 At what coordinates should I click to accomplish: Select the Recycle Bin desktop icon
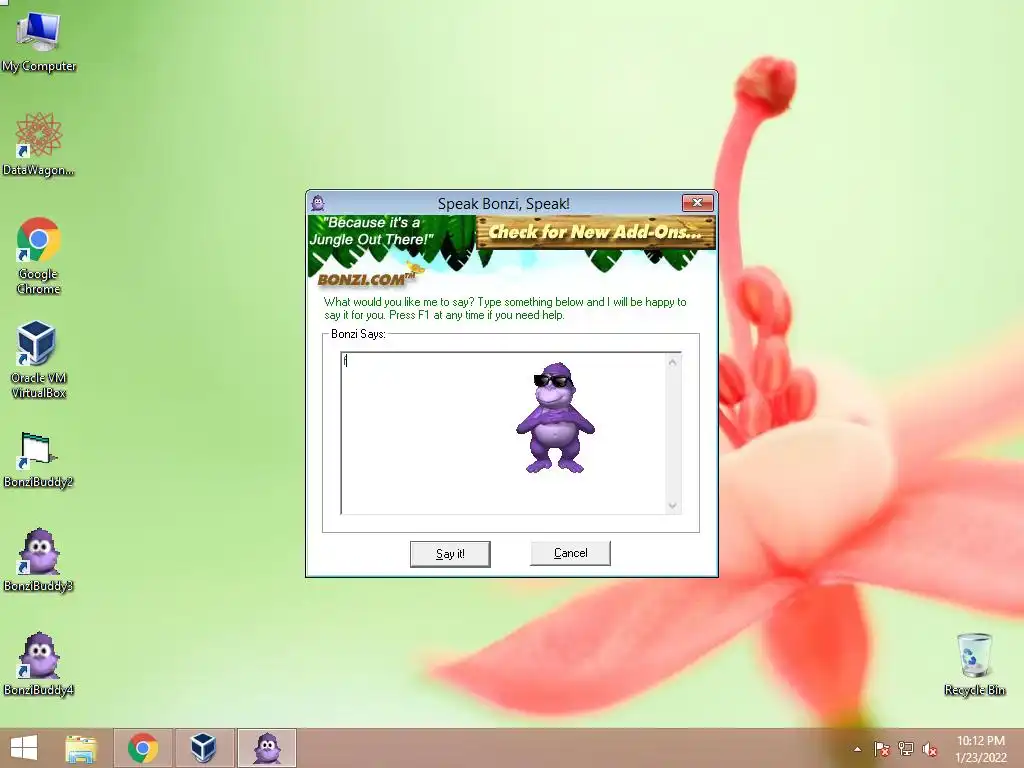click(x=974, y=664)
